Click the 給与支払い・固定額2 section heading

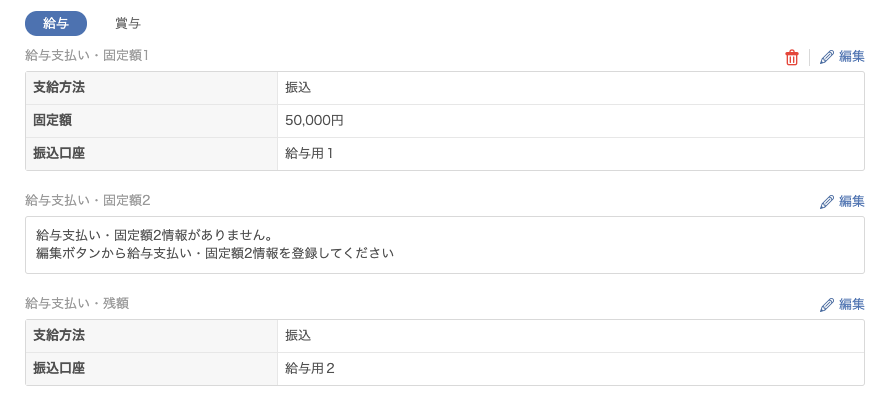88,200
